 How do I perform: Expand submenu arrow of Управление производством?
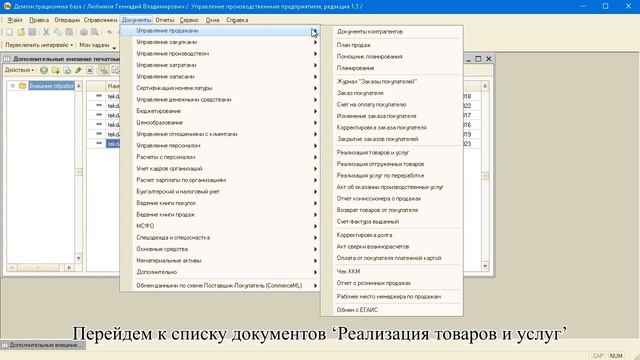315,53
